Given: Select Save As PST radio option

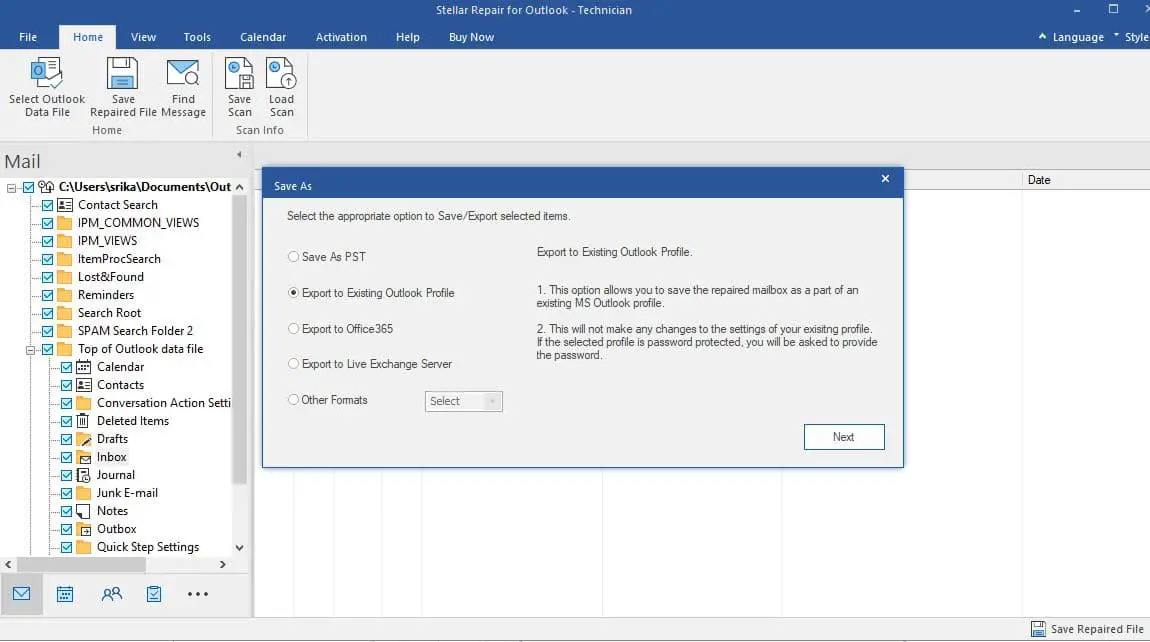Looking at the screenshot, I should tap(293, 257).
